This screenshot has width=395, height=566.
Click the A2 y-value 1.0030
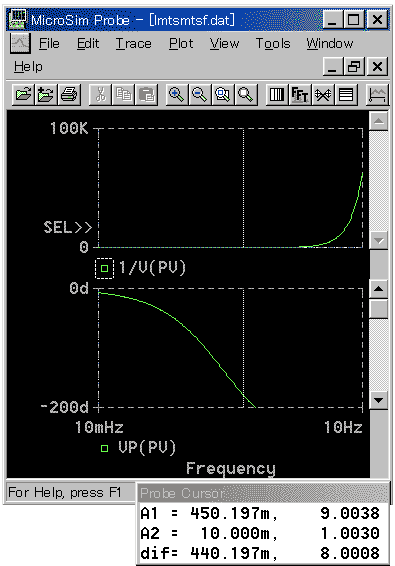350,533
